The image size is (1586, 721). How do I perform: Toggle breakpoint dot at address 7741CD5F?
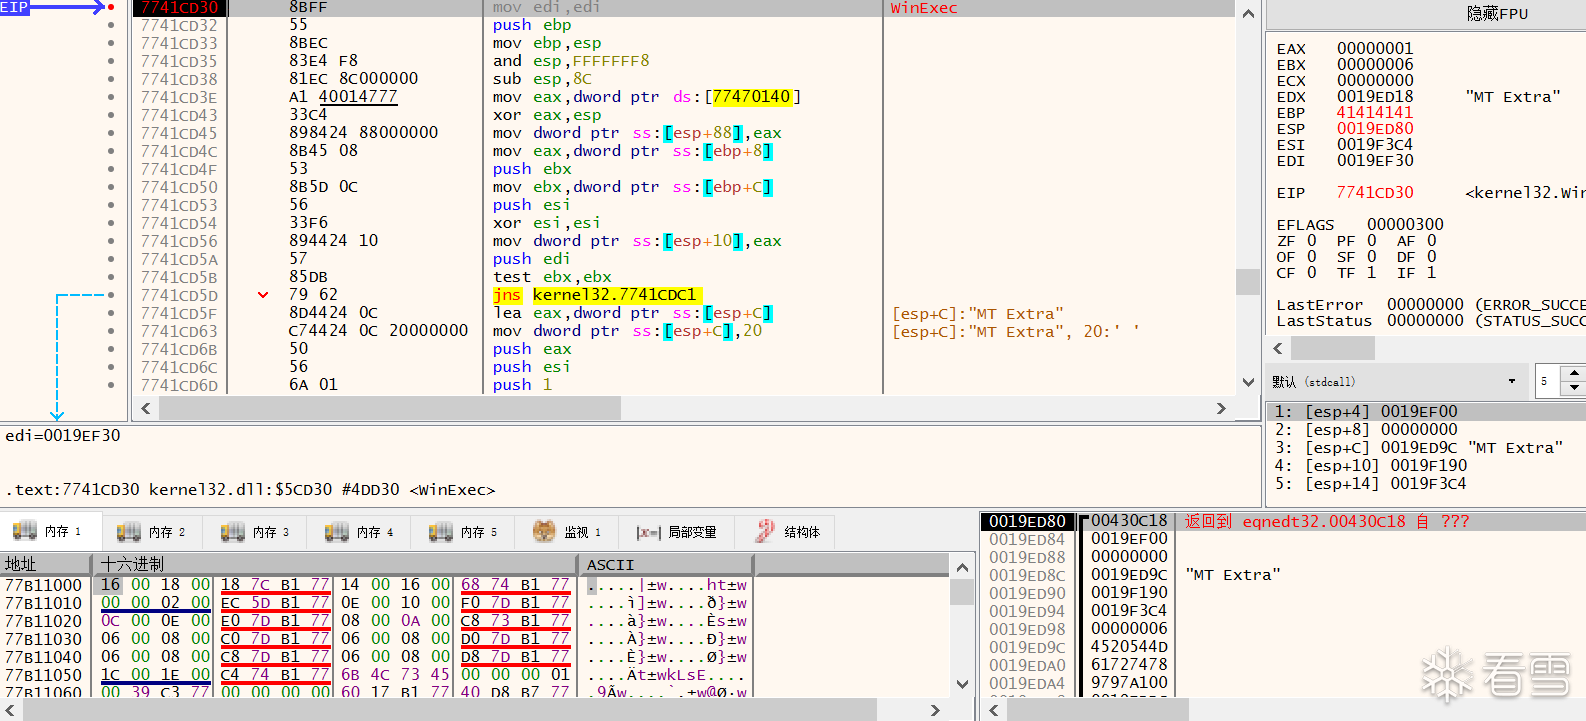coord(111,313)
